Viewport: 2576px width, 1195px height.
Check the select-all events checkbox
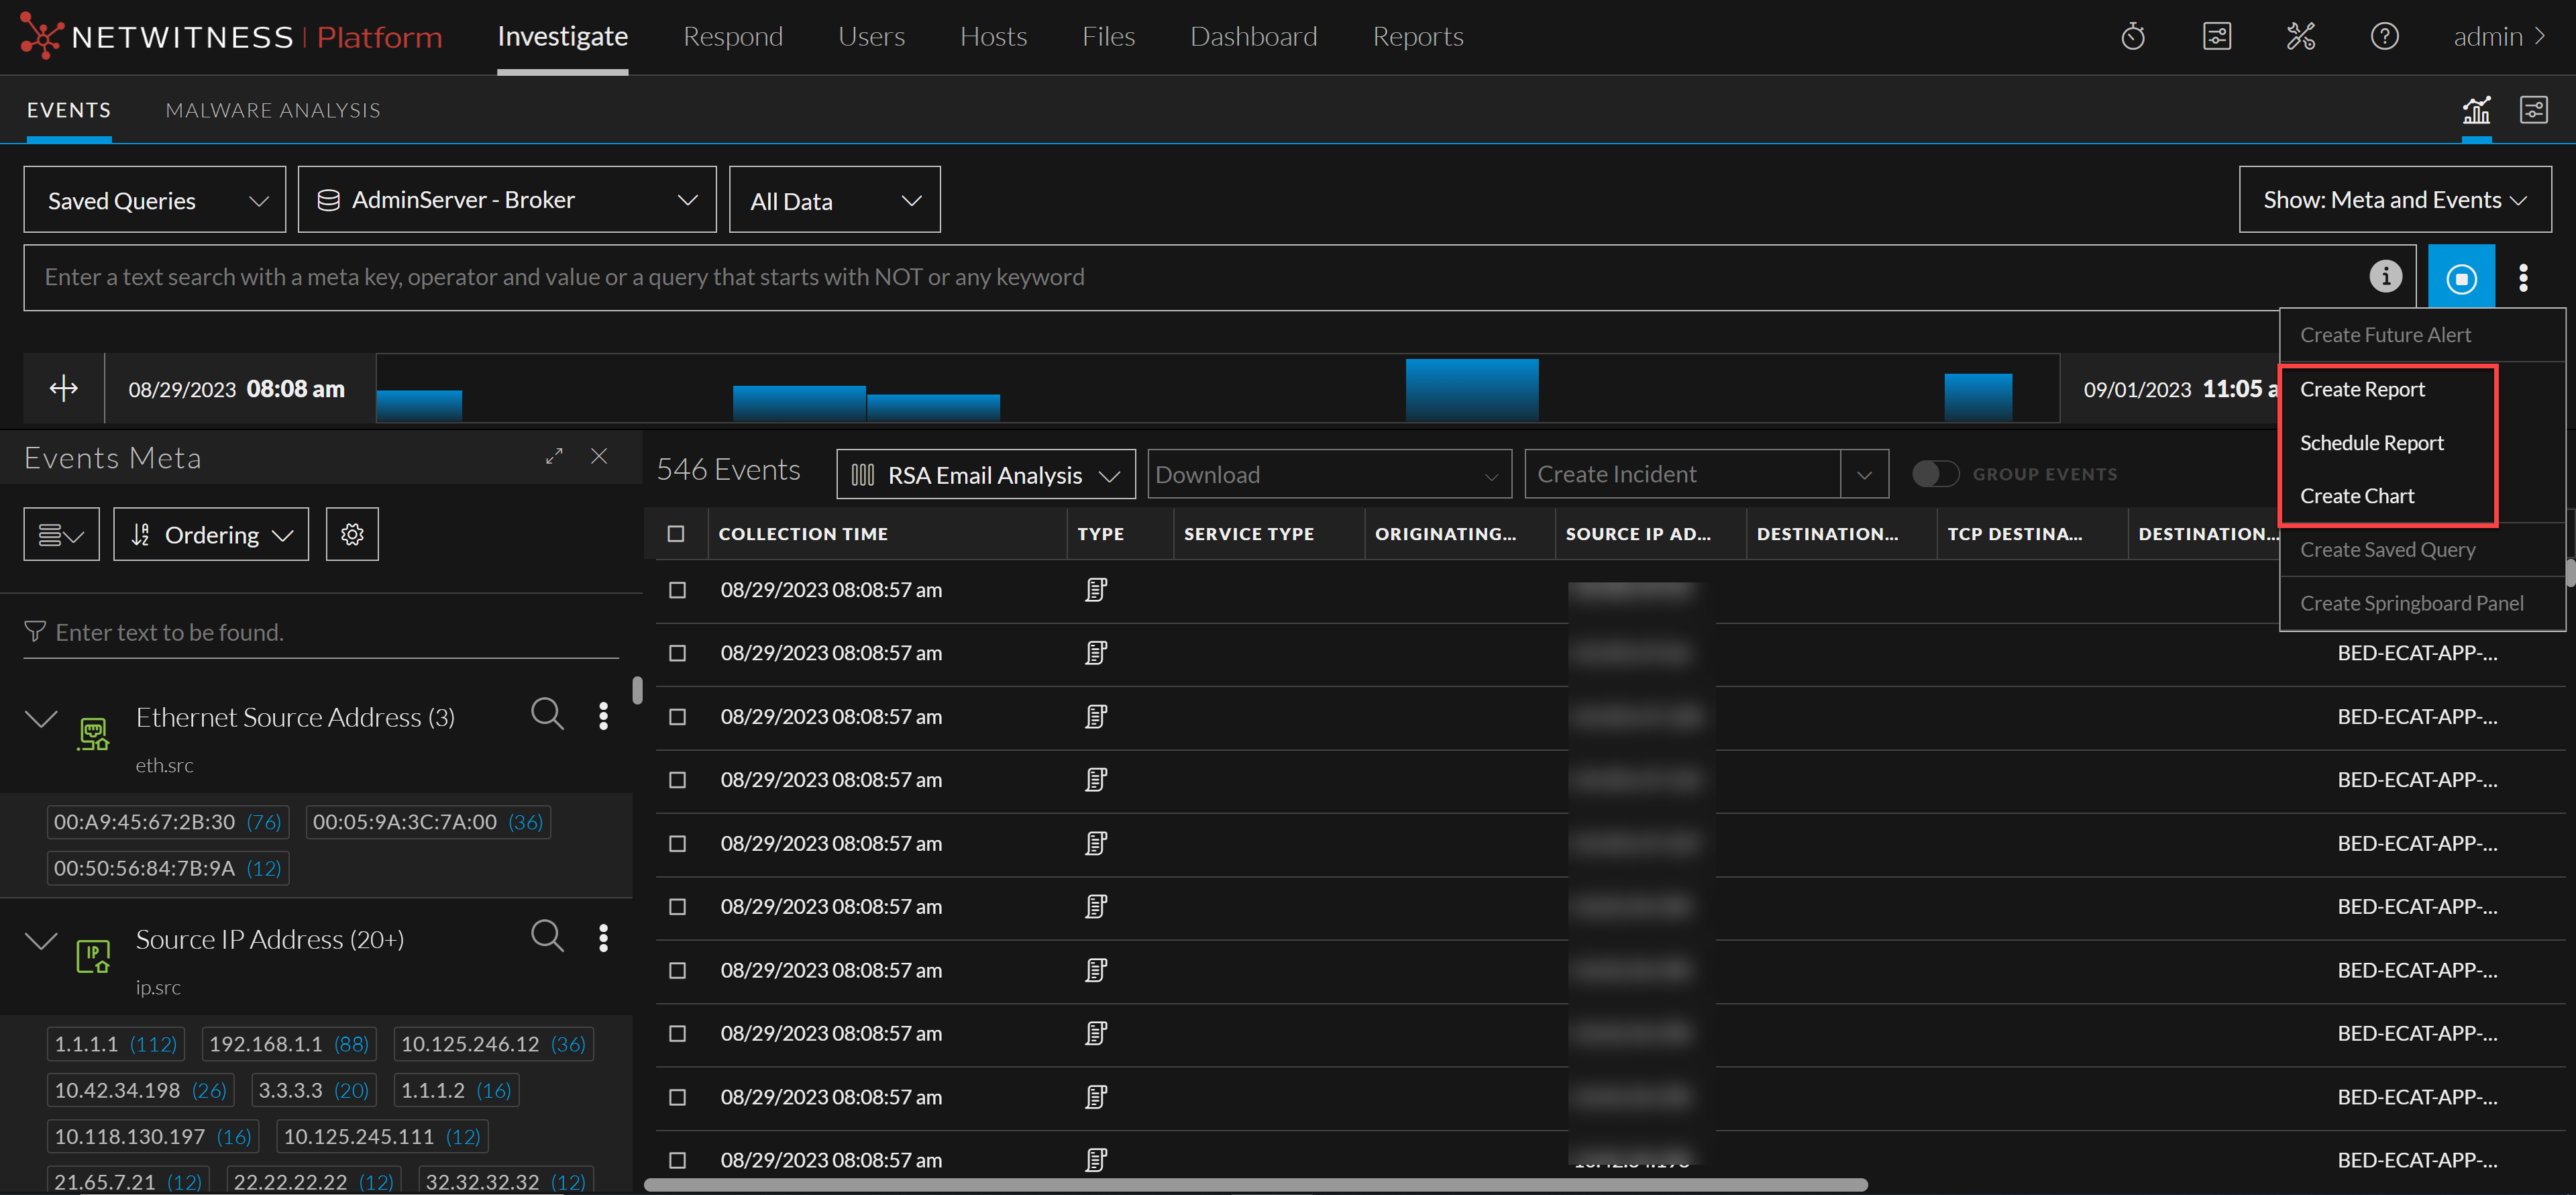(676, 534)
